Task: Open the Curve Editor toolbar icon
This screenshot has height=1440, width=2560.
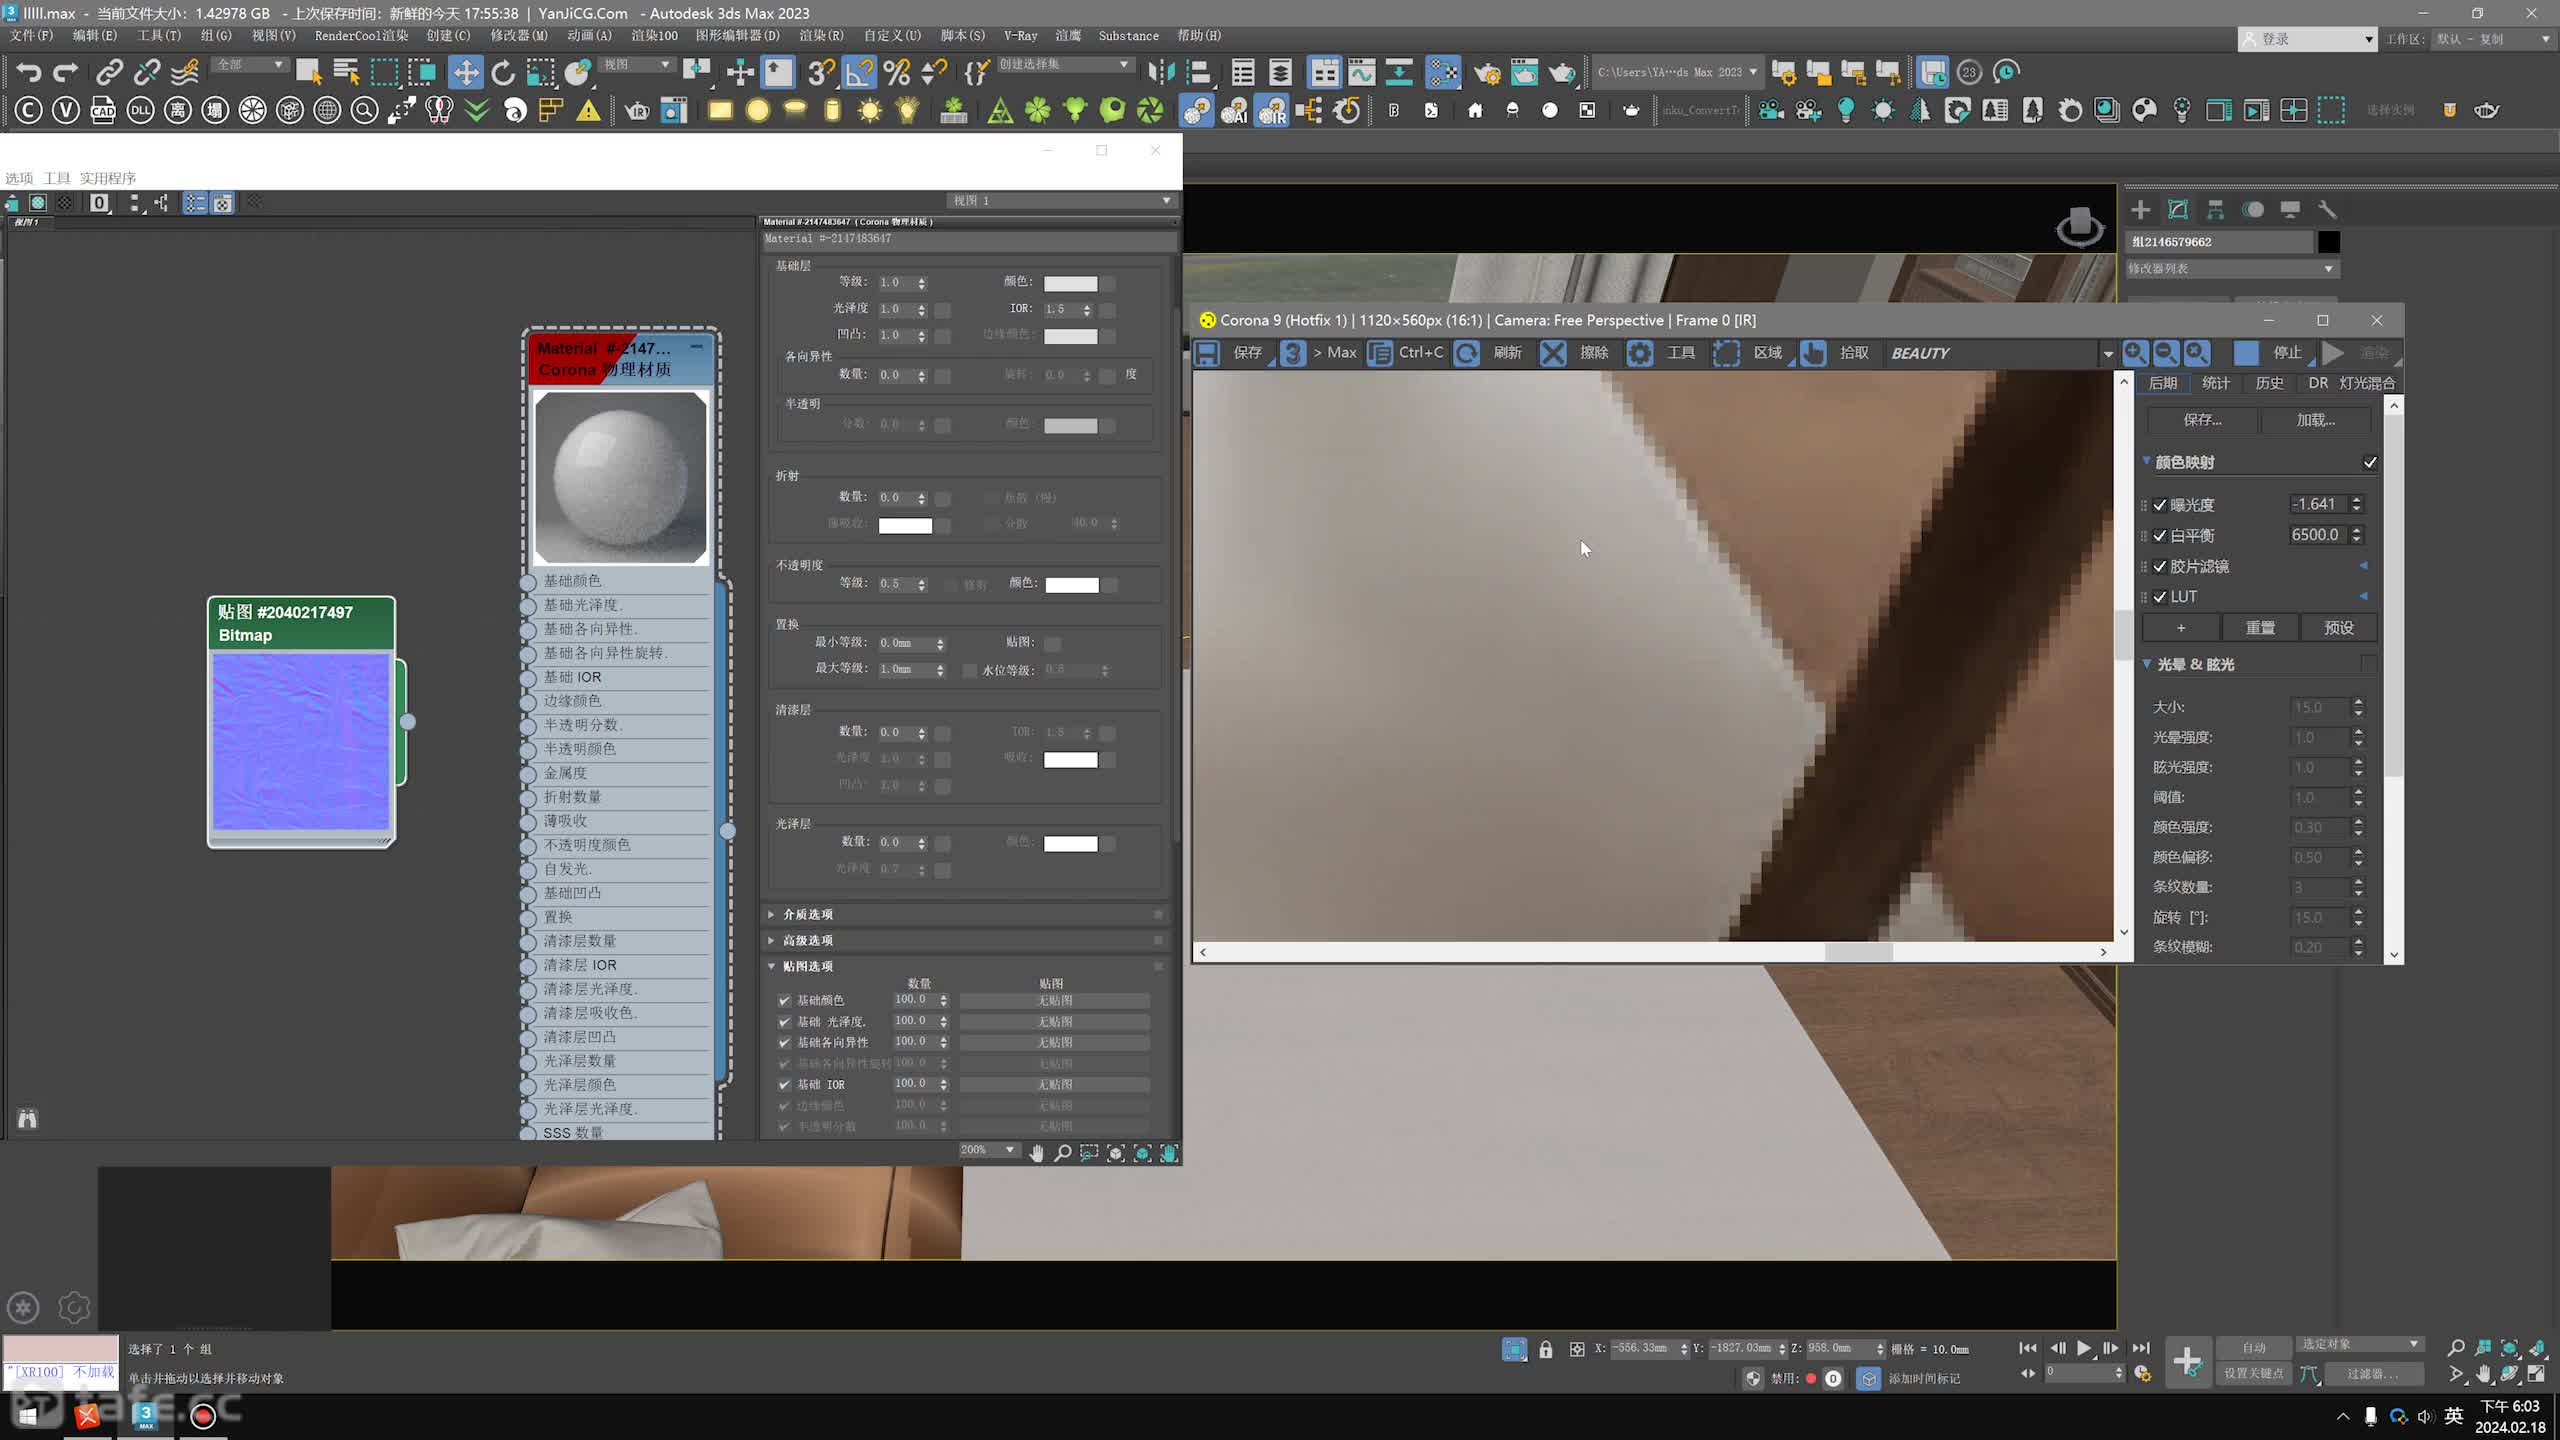Action: 1361,72
